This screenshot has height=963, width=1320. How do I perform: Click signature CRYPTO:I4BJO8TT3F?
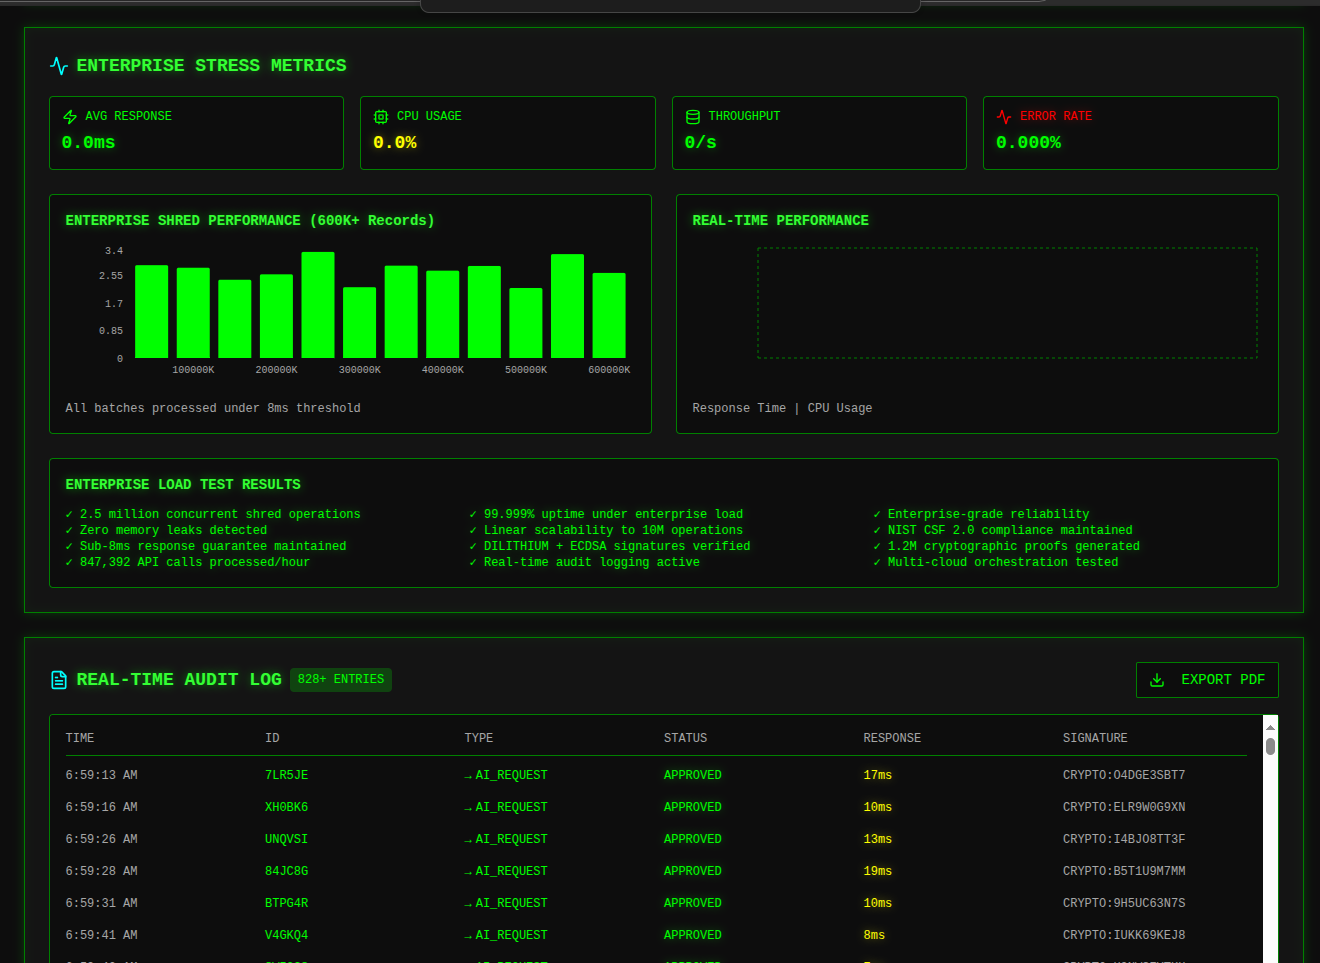click(1124, 839)
